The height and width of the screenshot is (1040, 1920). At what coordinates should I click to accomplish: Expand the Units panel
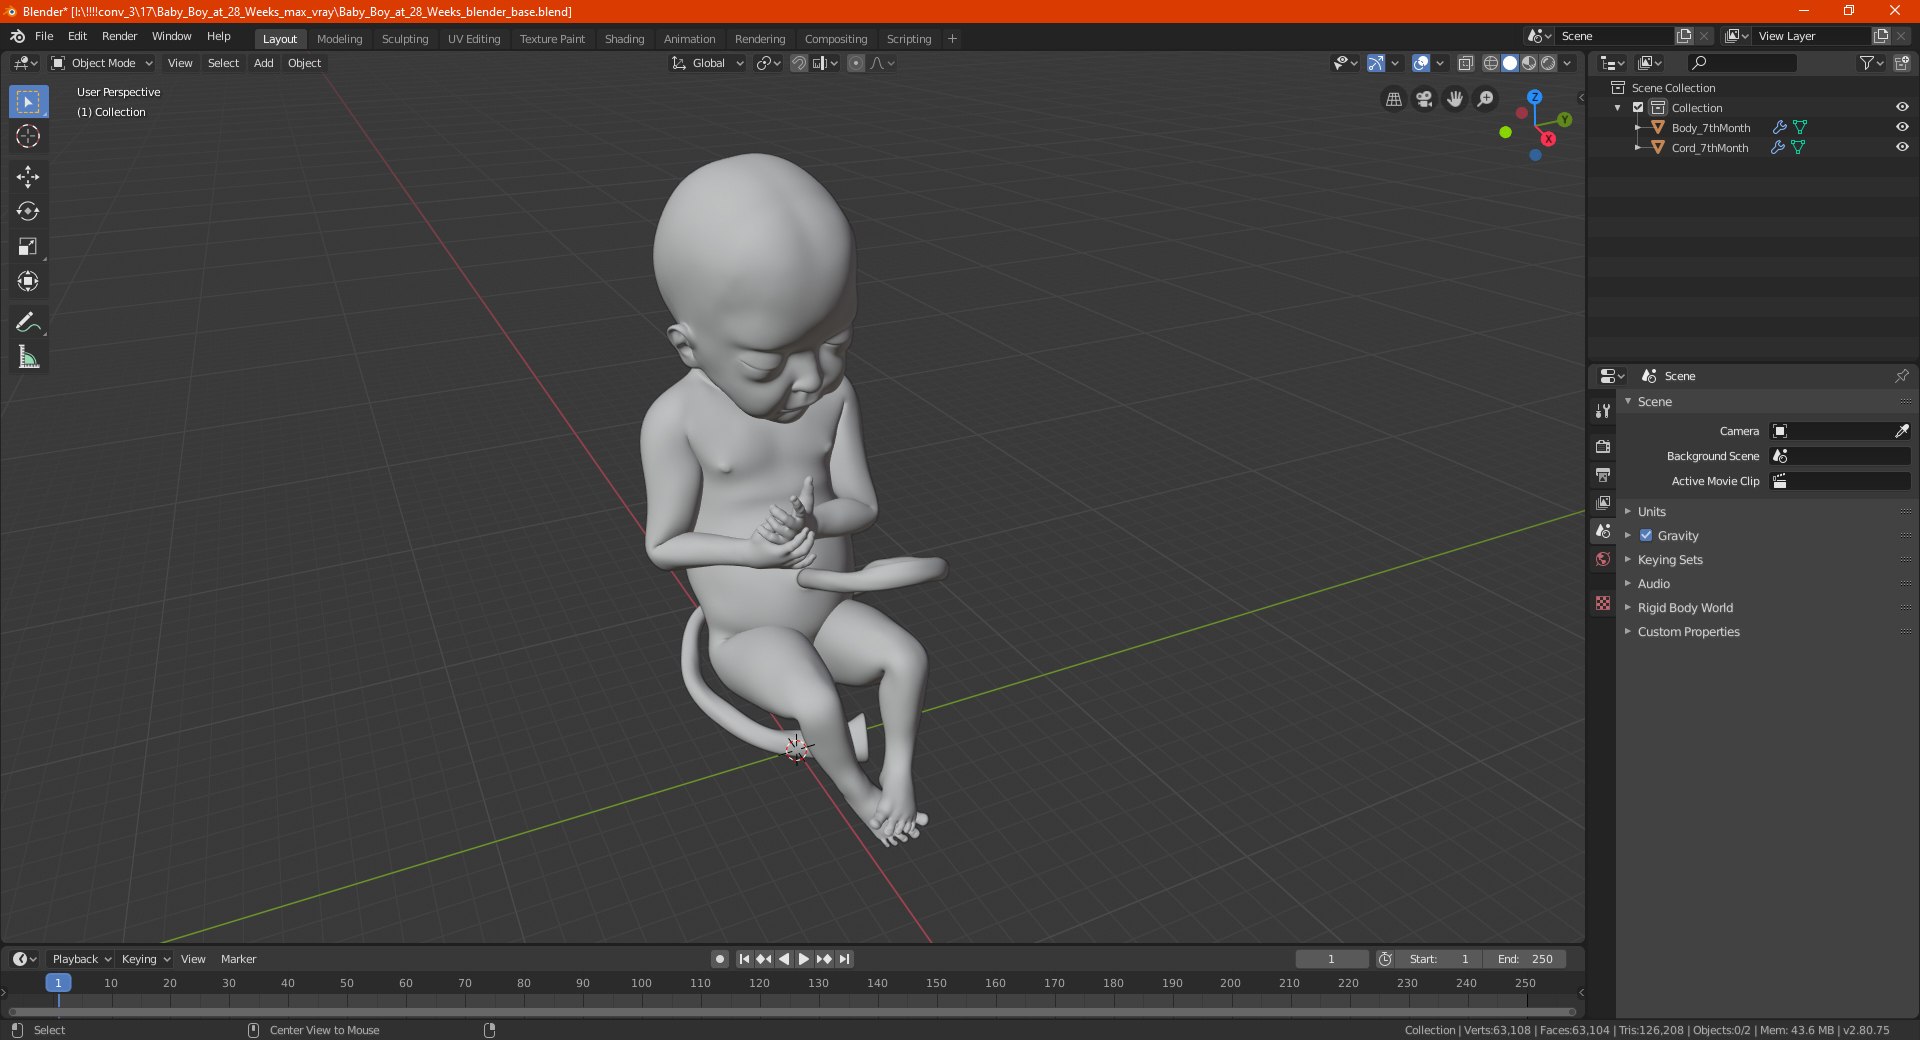(1651, 511)
